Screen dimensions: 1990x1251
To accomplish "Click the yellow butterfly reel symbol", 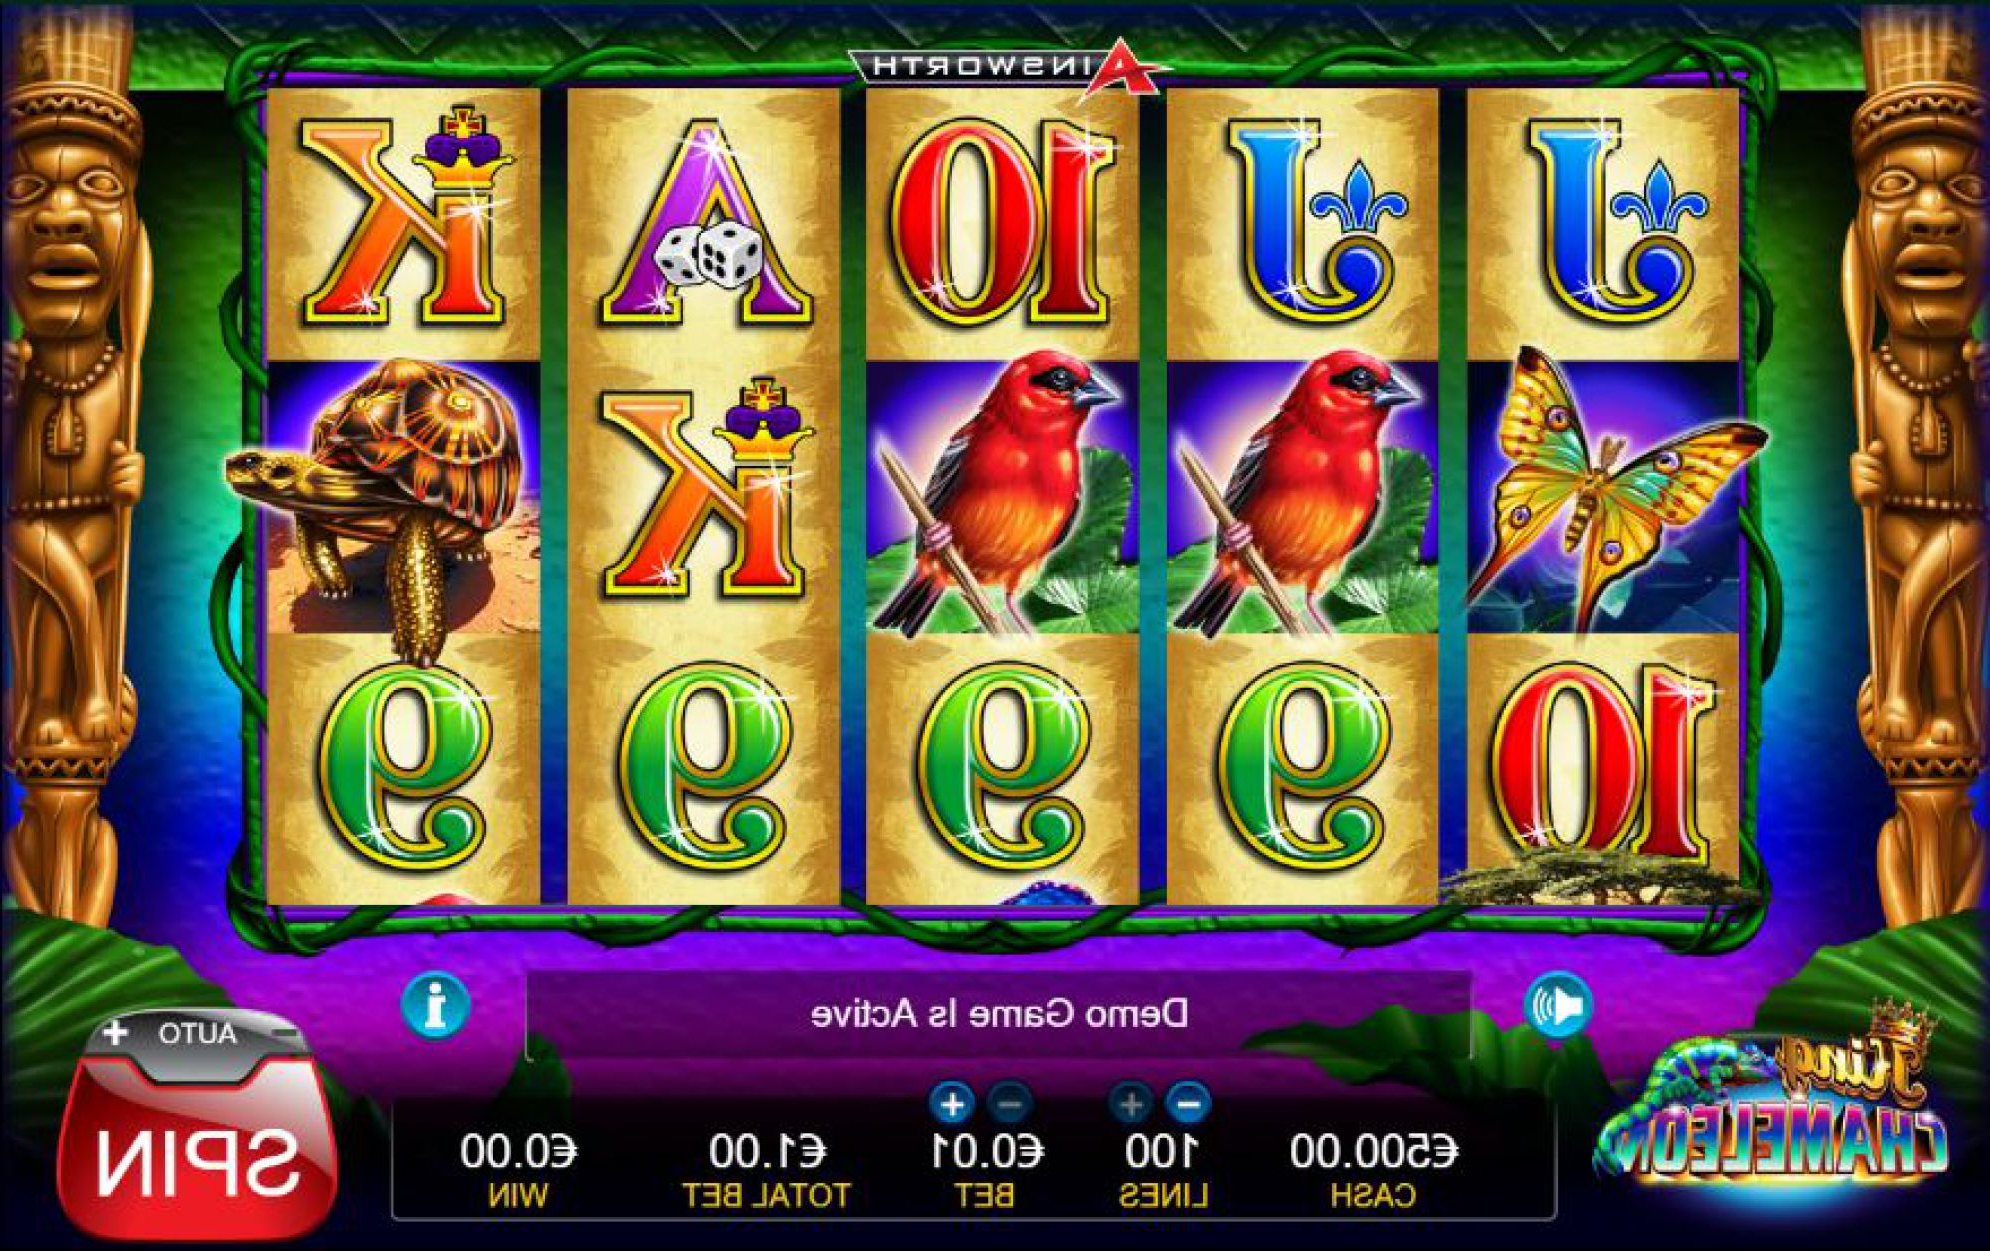I will click(x=1610, y=497).
